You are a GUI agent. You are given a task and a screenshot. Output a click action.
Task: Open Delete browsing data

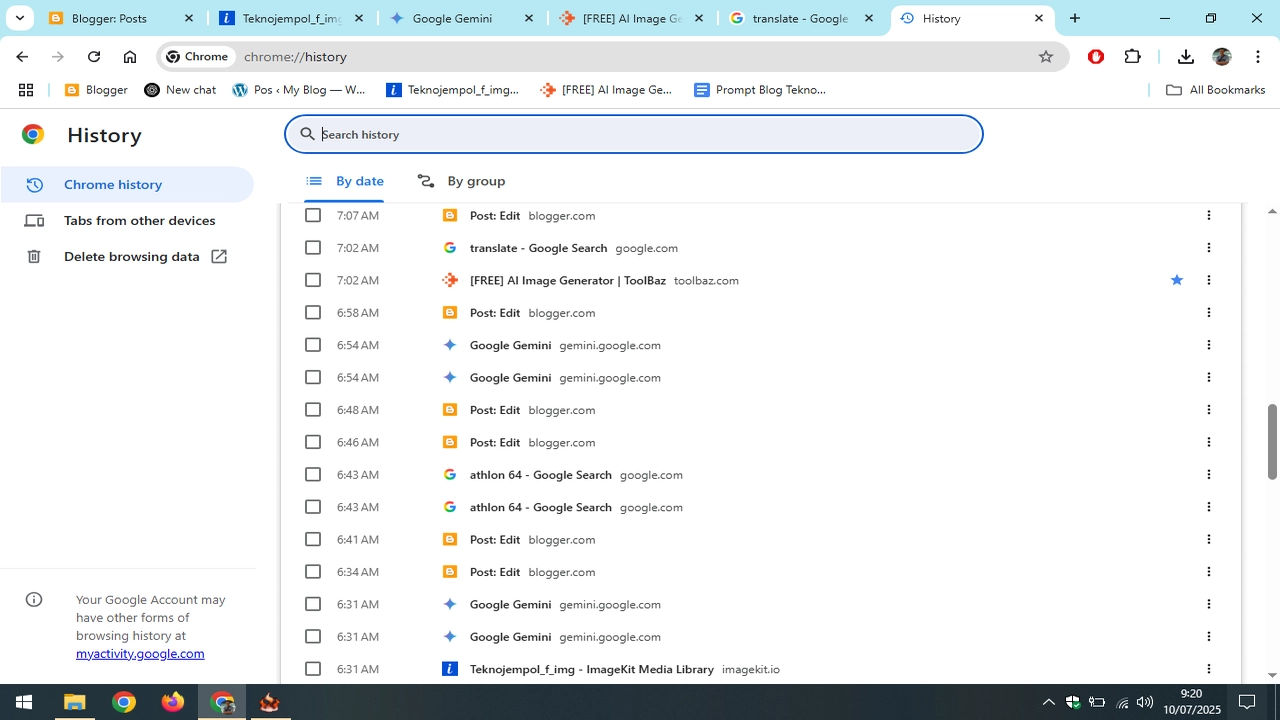pos(127,257)
